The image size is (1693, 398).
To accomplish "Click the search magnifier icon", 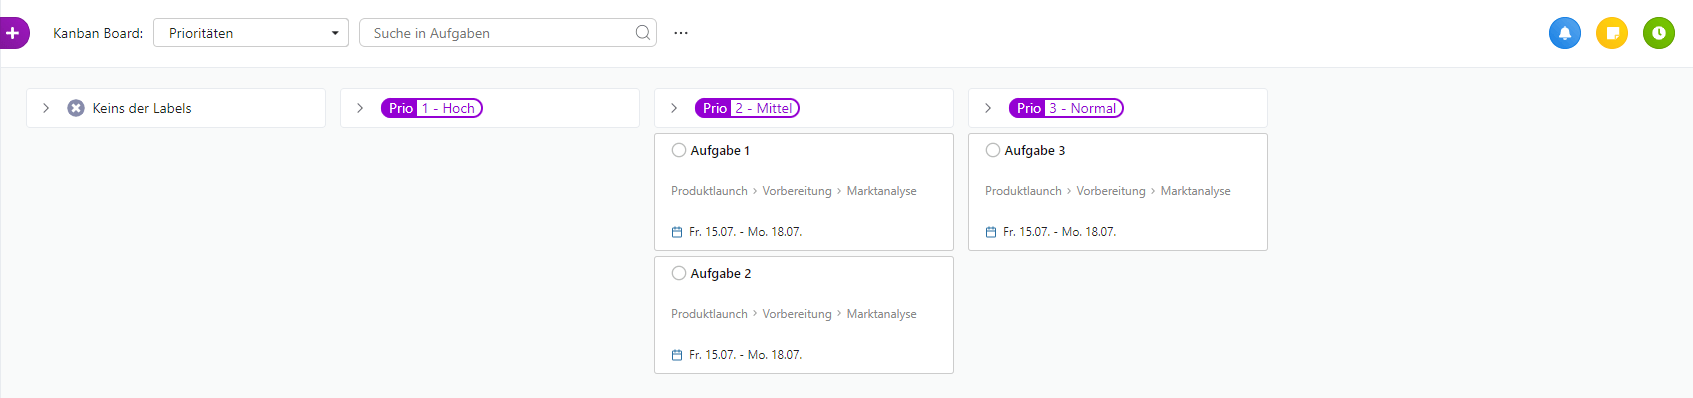I will [x=643, y=33].
